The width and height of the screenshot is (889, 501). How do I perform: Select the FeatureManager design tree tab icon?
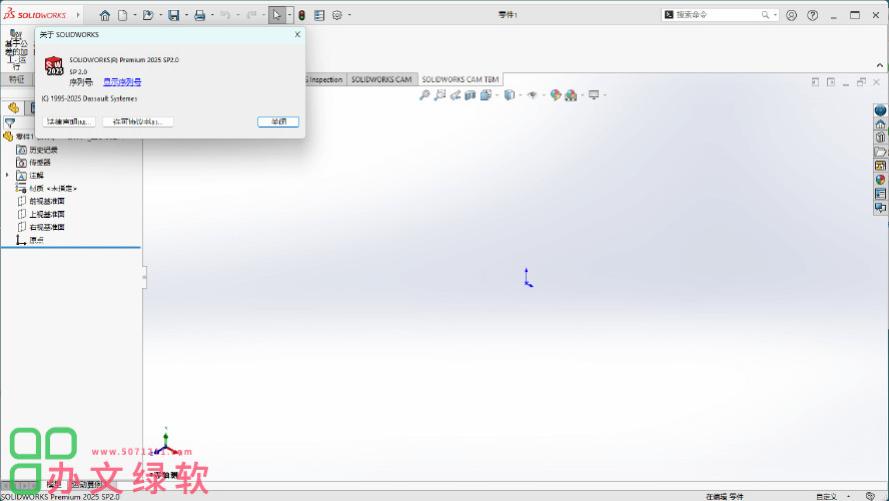[x=14, y=108]
